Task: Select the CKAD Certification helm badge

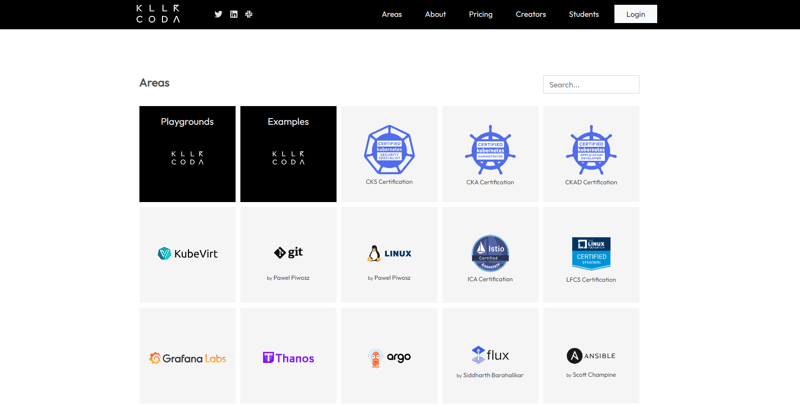Action: click(591, 150)
